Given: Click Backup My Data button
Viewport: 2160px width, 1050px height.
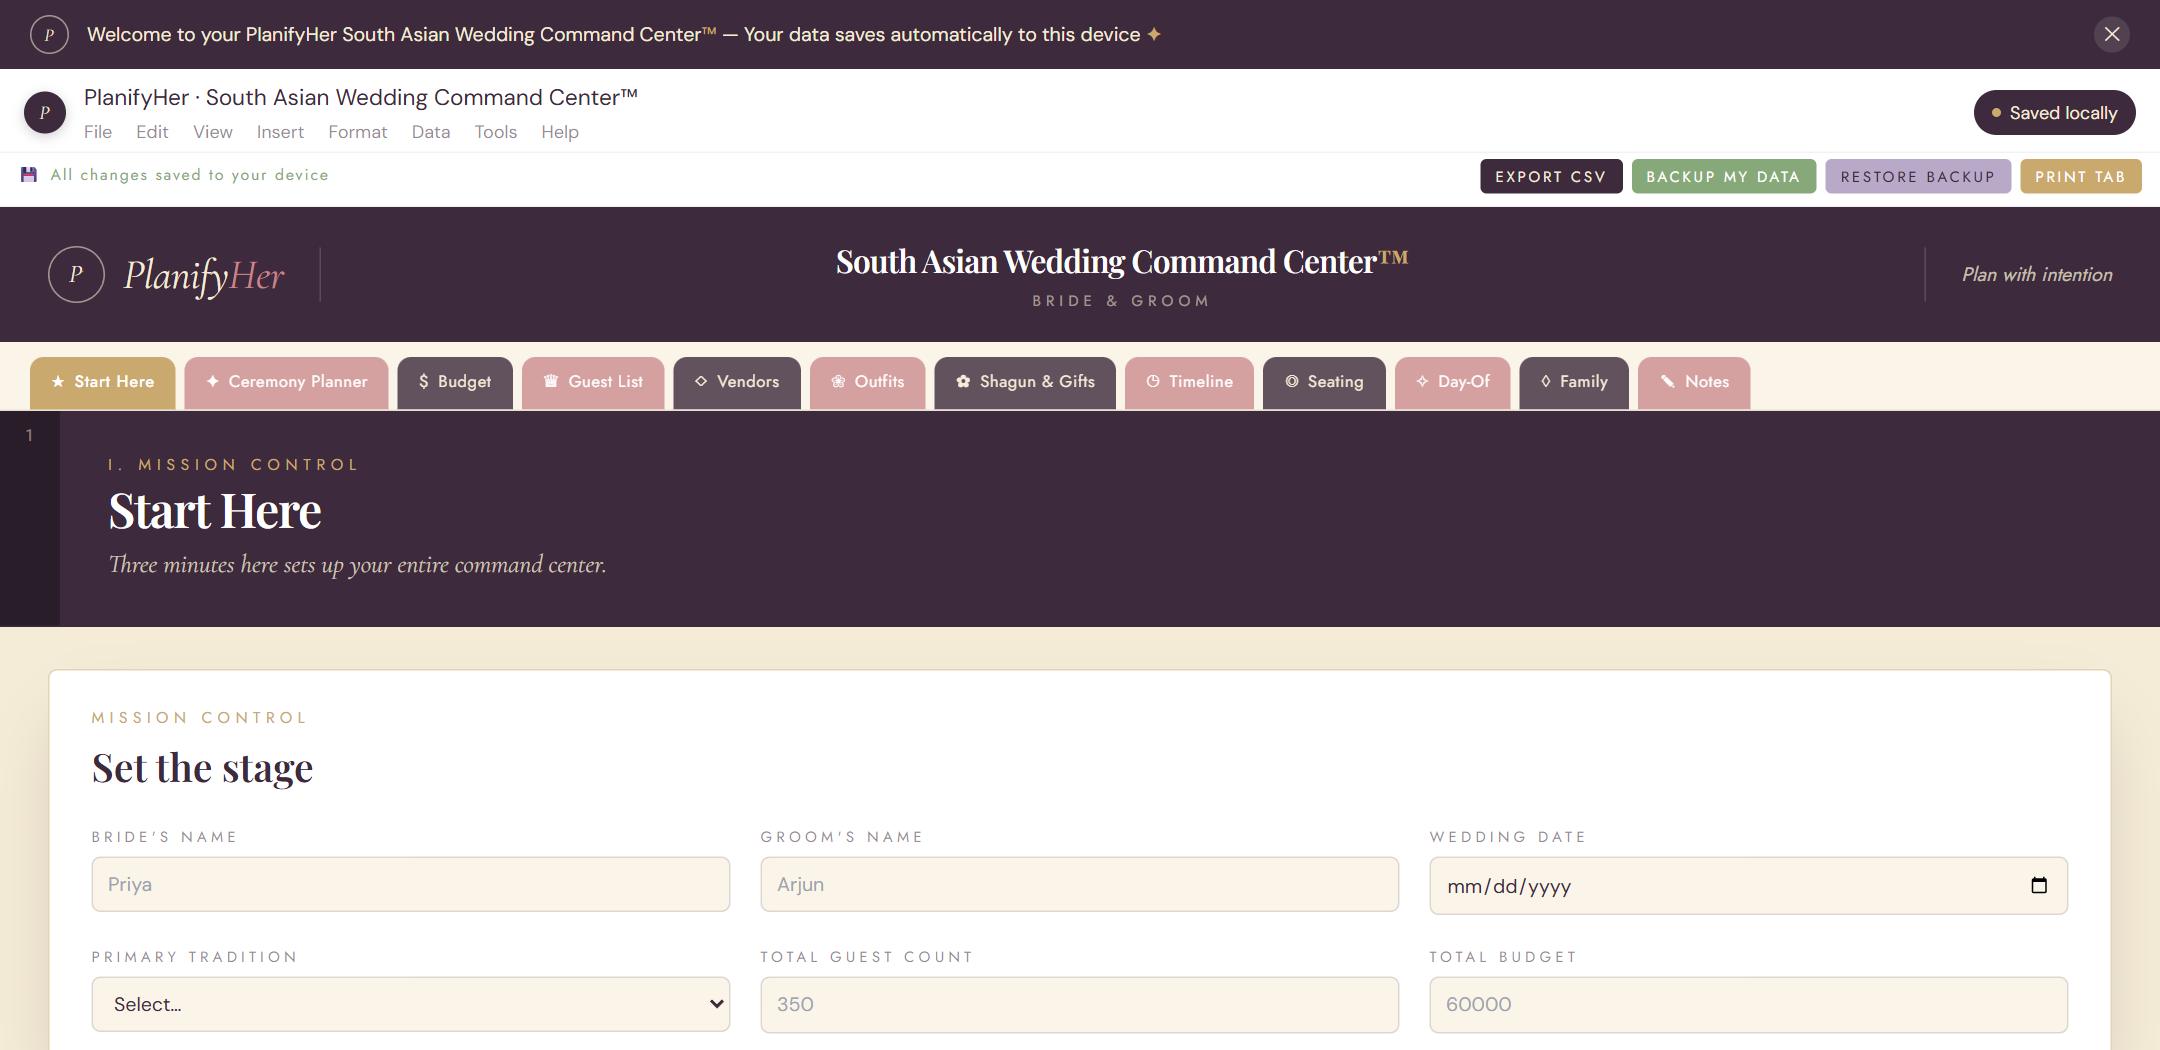Looking at the screenshot, I should [1723, 176].
